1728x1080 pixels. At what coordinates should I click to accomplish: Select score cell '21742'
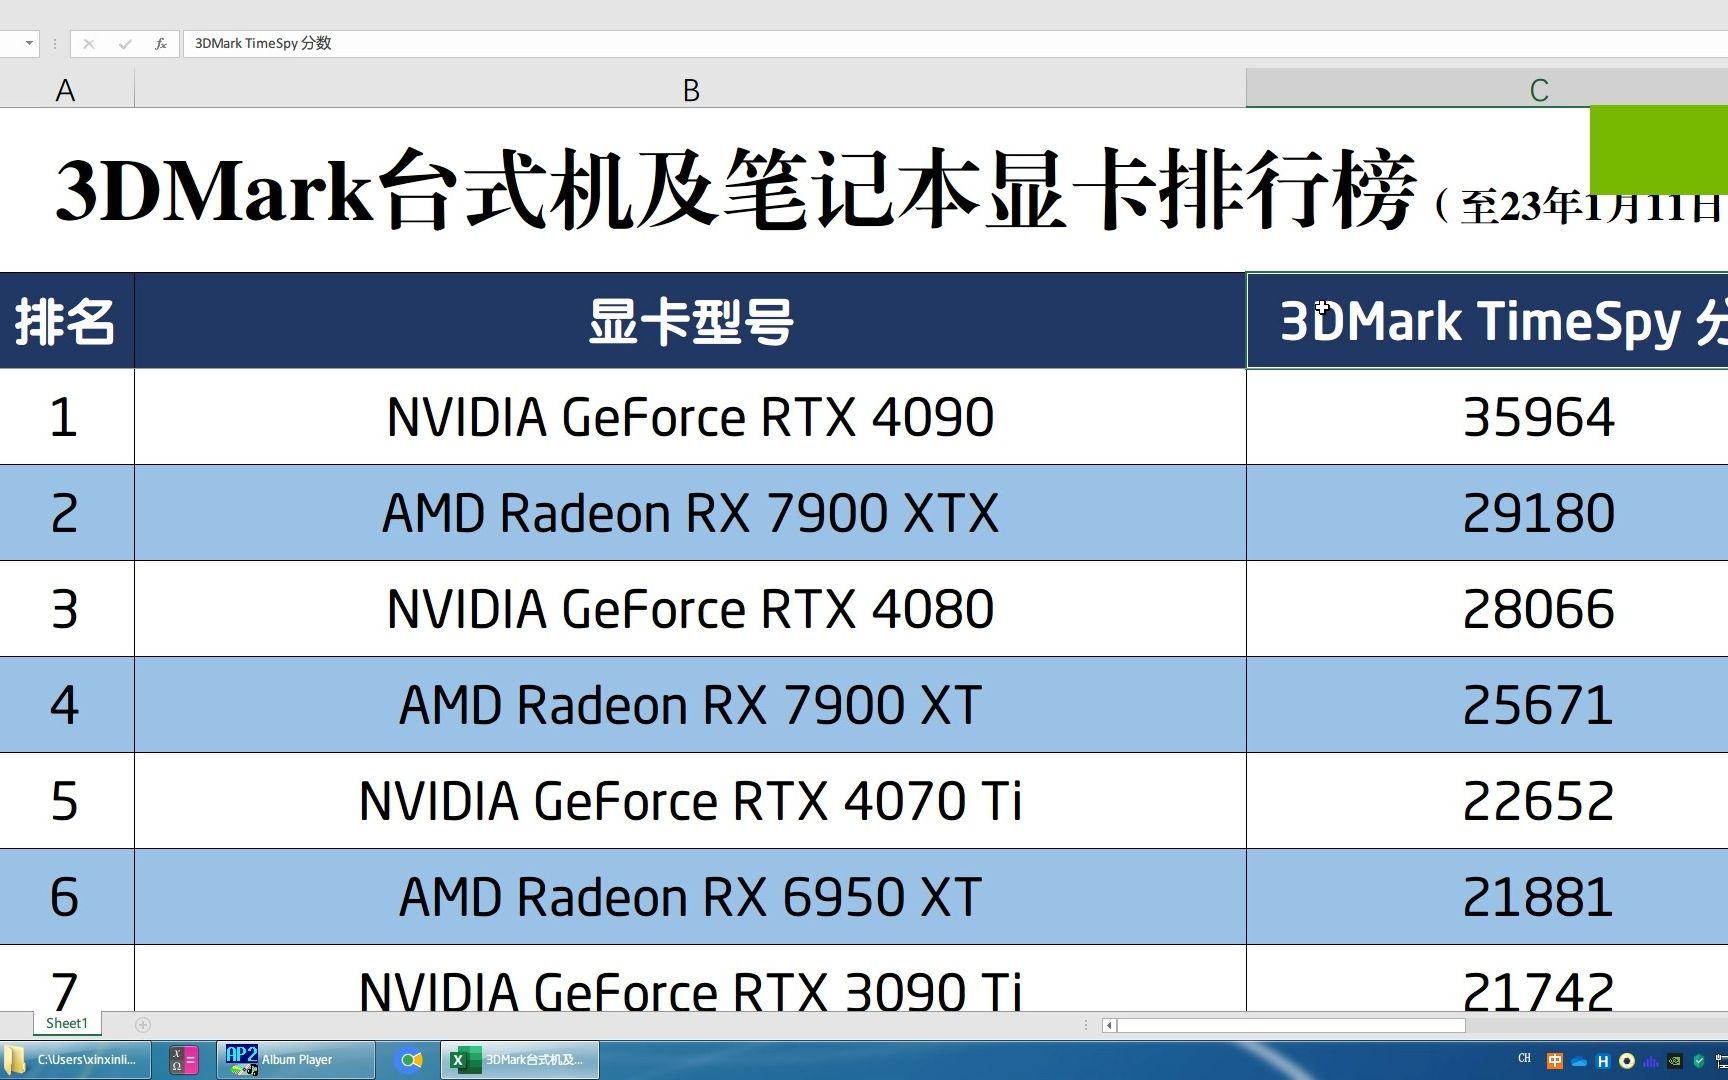click(1487, 980)
